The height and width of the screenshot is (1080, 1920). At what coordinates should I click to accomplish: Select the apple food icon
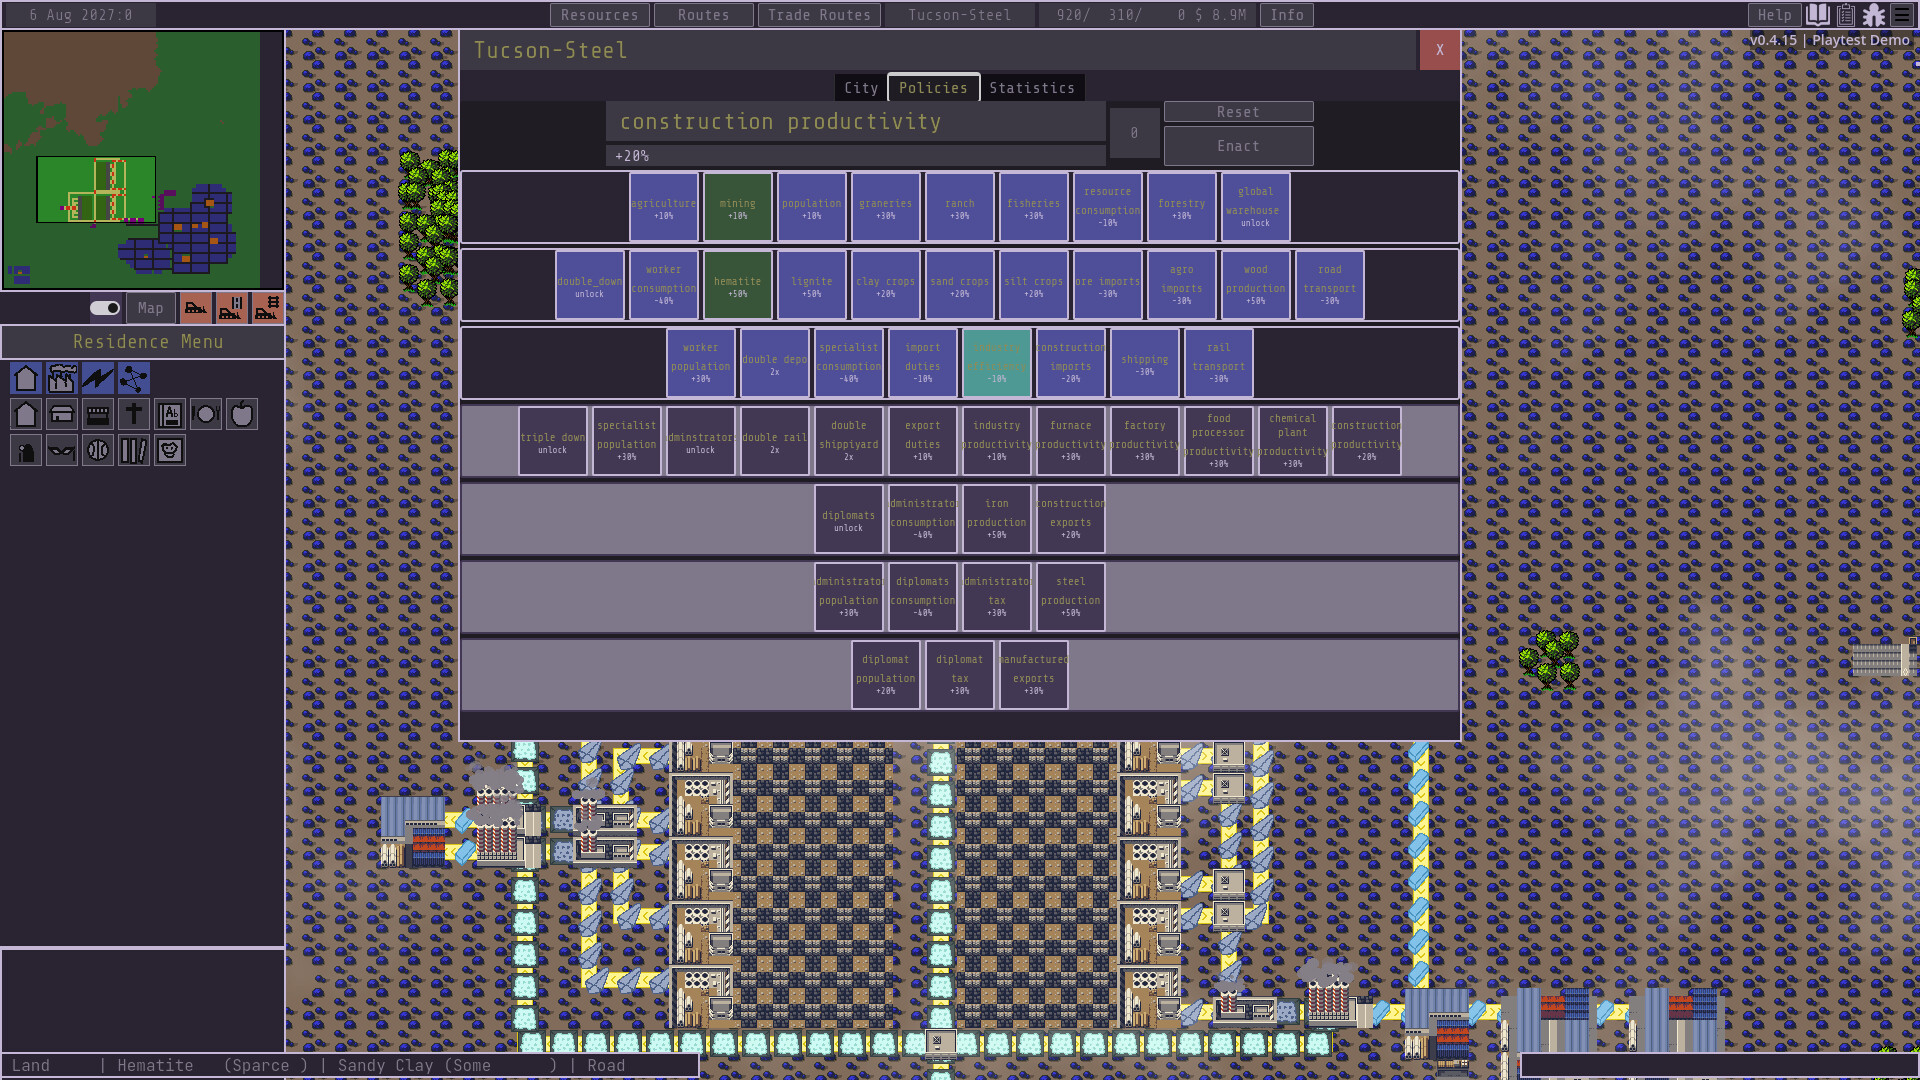[x=242, y=414]
